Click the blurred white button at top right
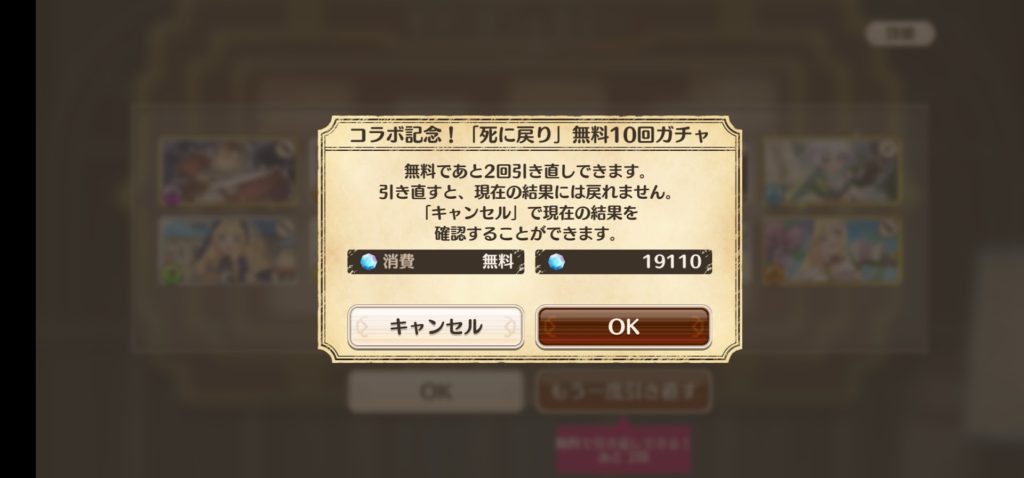This screenshot has height=478, width=1024. point(900,33)
